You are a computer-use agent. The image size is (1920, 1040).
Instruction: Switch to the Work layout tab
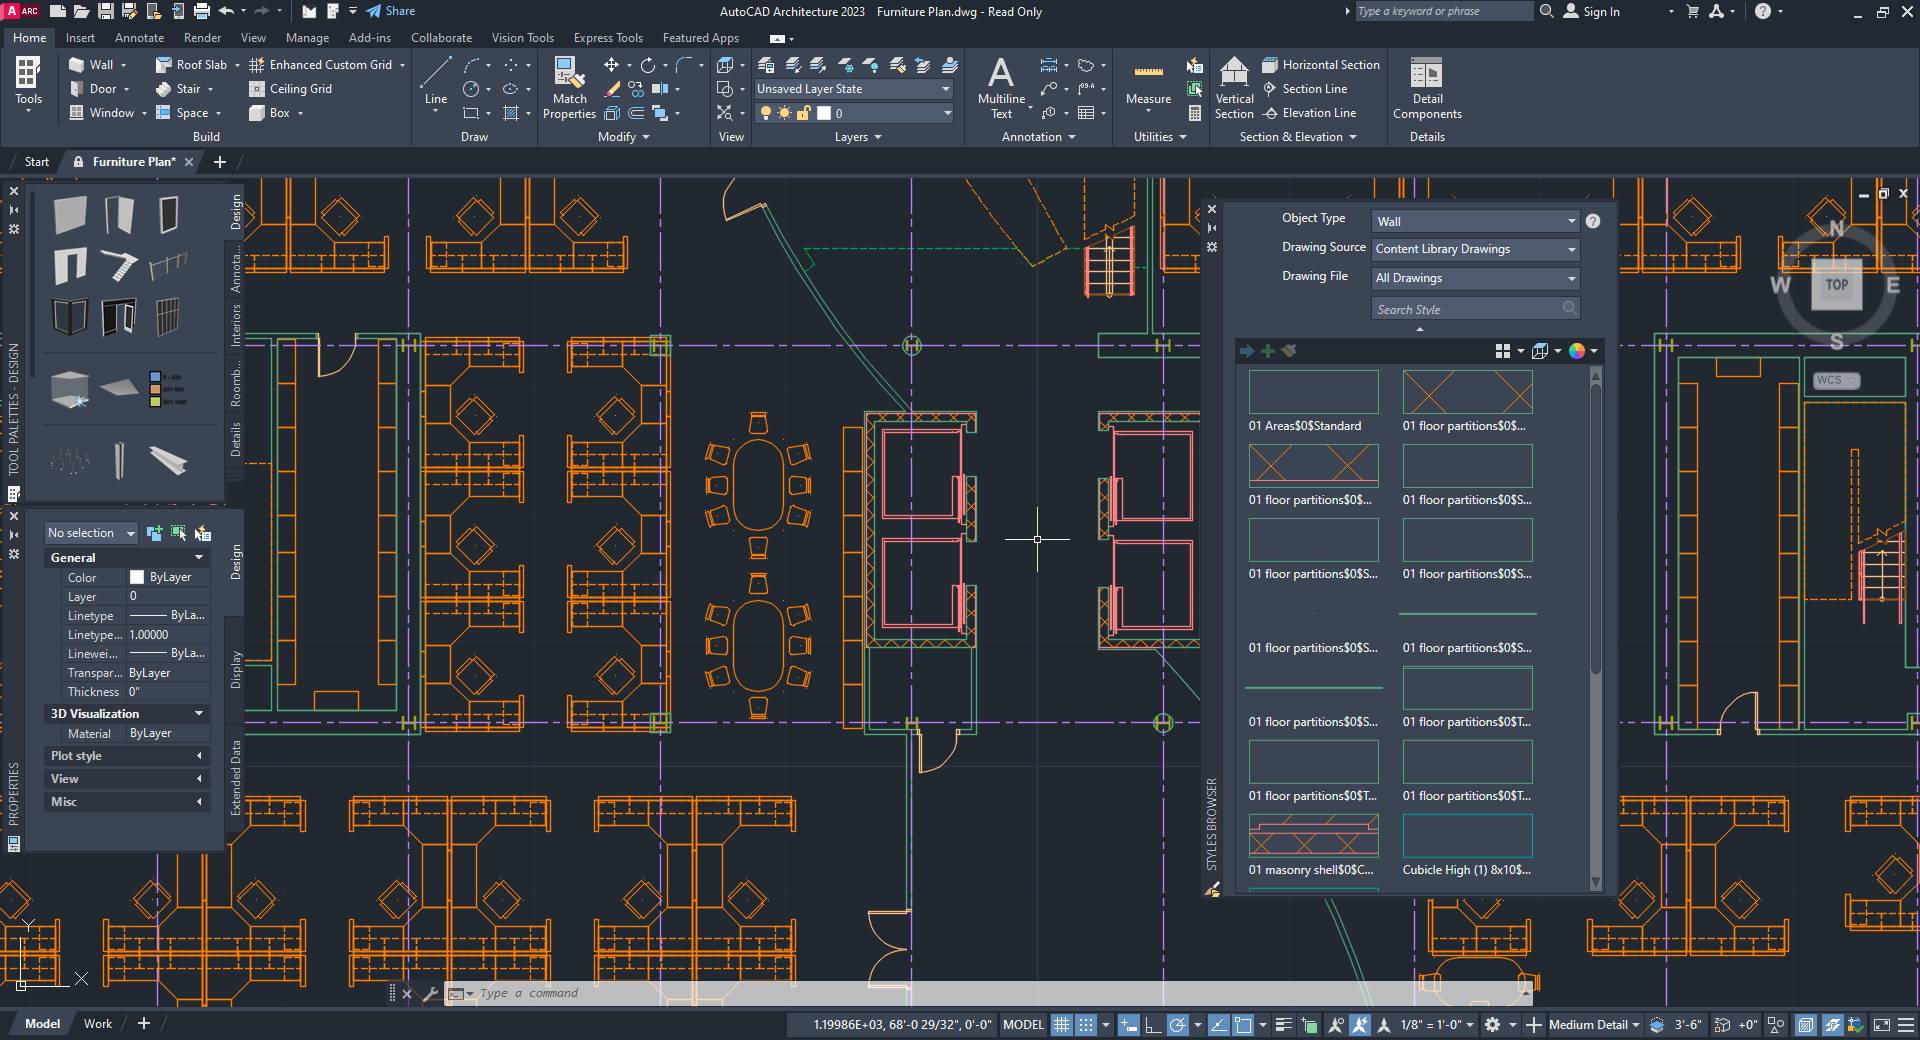[x=98, y=1024]
